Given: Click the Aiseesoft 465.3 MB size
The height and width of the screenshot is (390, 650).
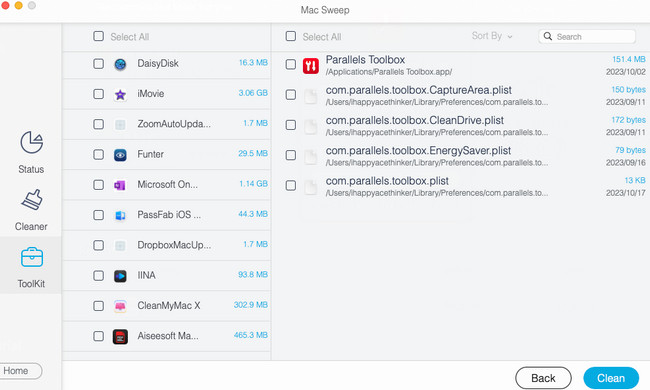Looking at the screenshot, I should (x=251, y=335).
